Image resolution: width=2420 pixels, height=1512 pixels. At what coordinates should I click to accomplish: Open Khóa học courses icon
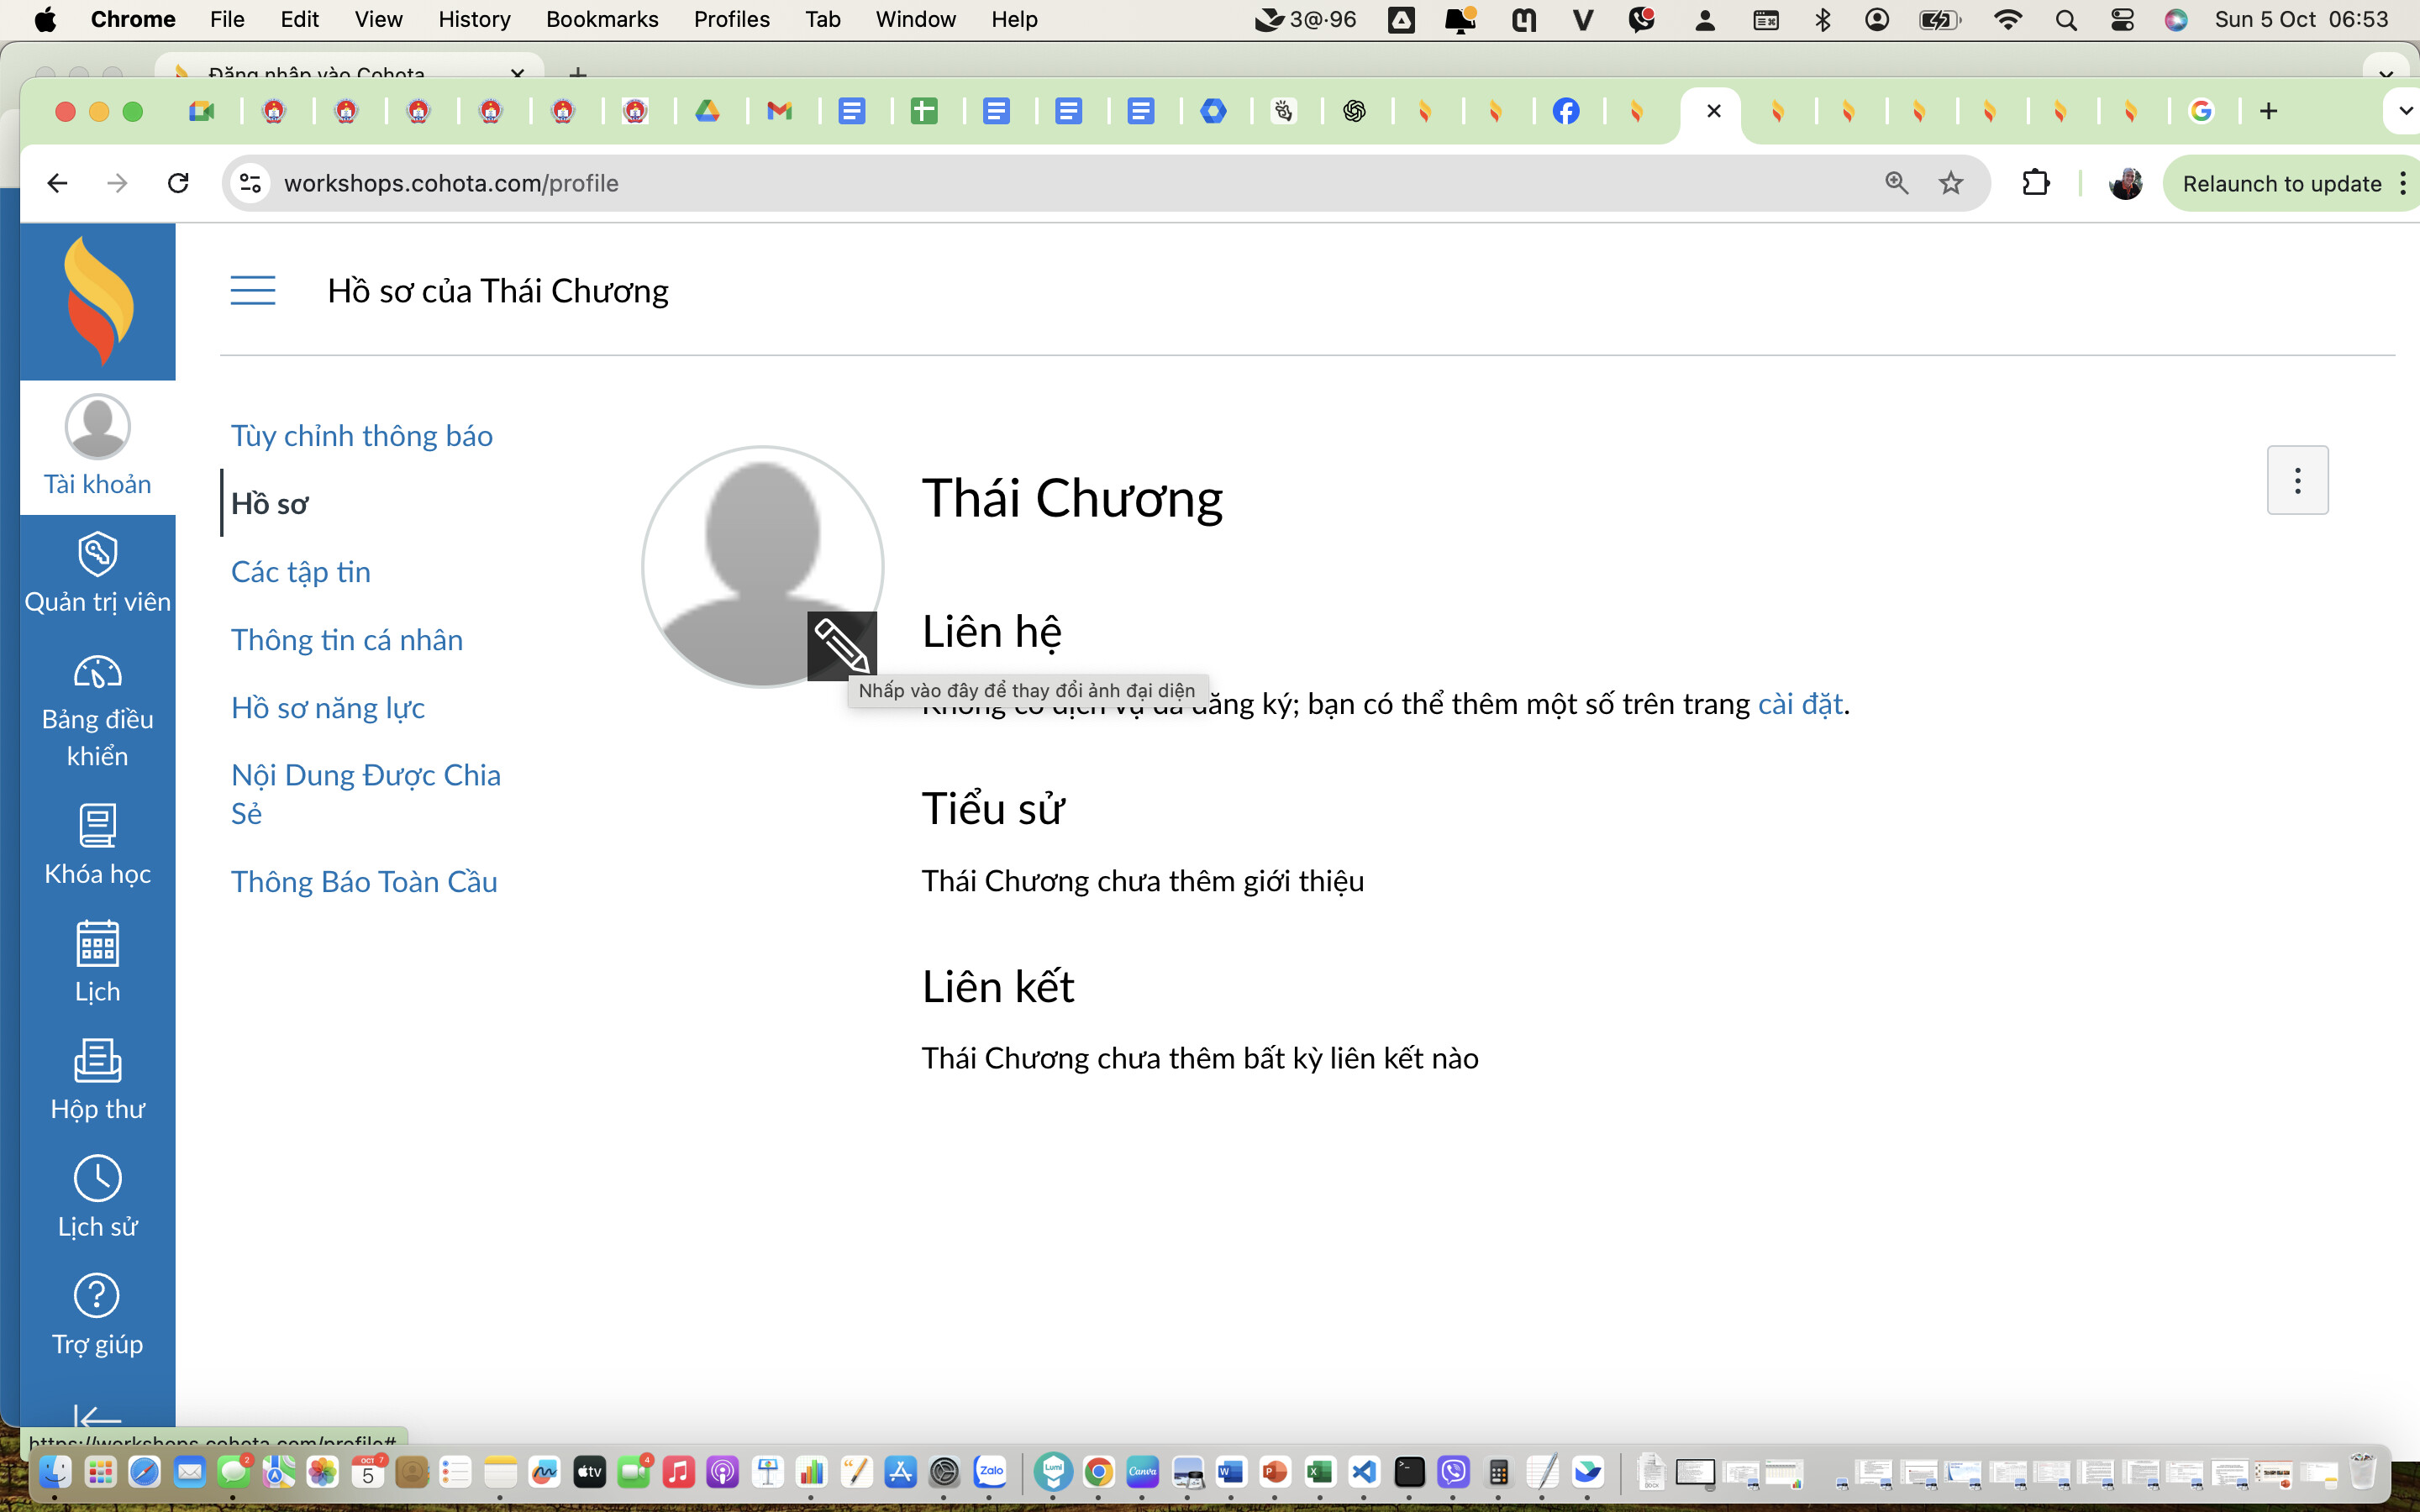(x=97, y=827)
